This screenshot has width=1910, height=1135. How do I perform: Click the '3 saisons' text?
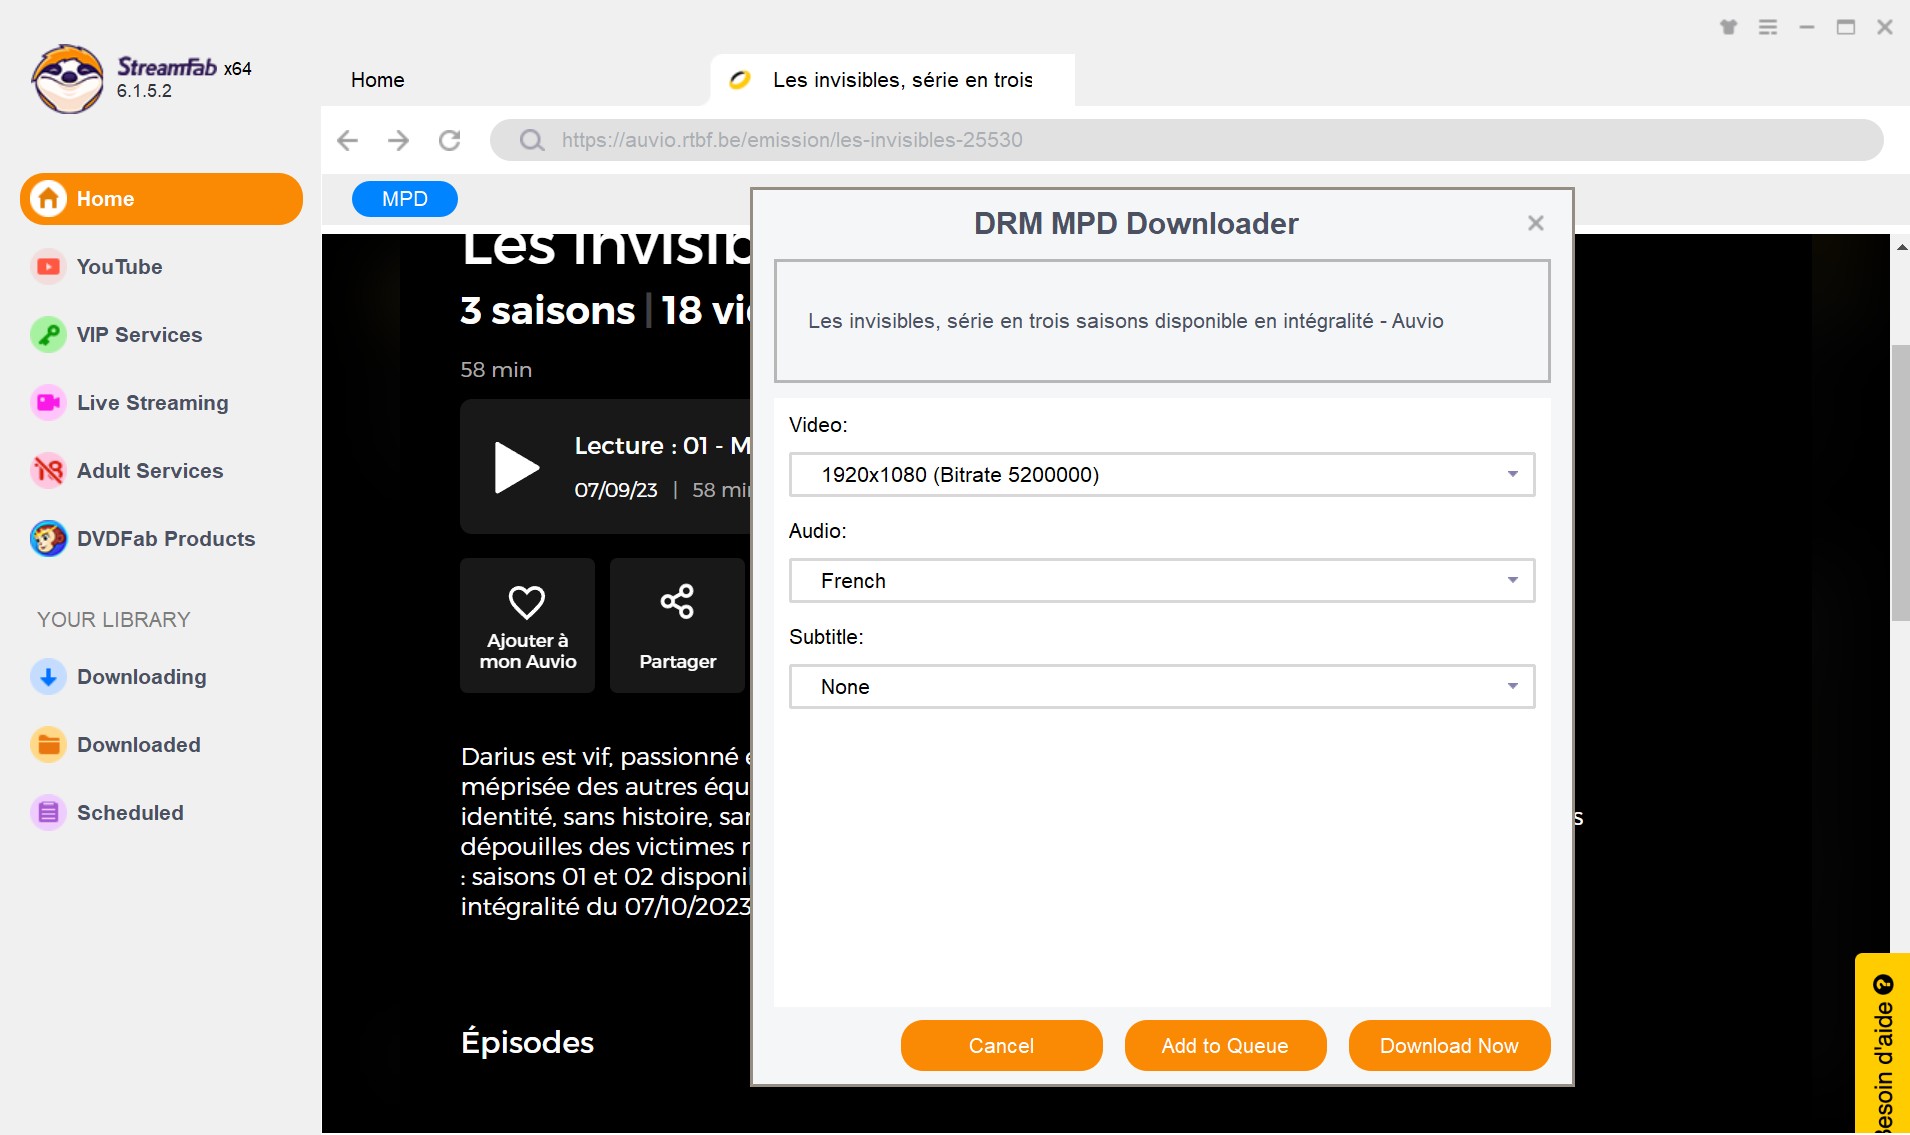pyautogui.click(x=547, y=311)
